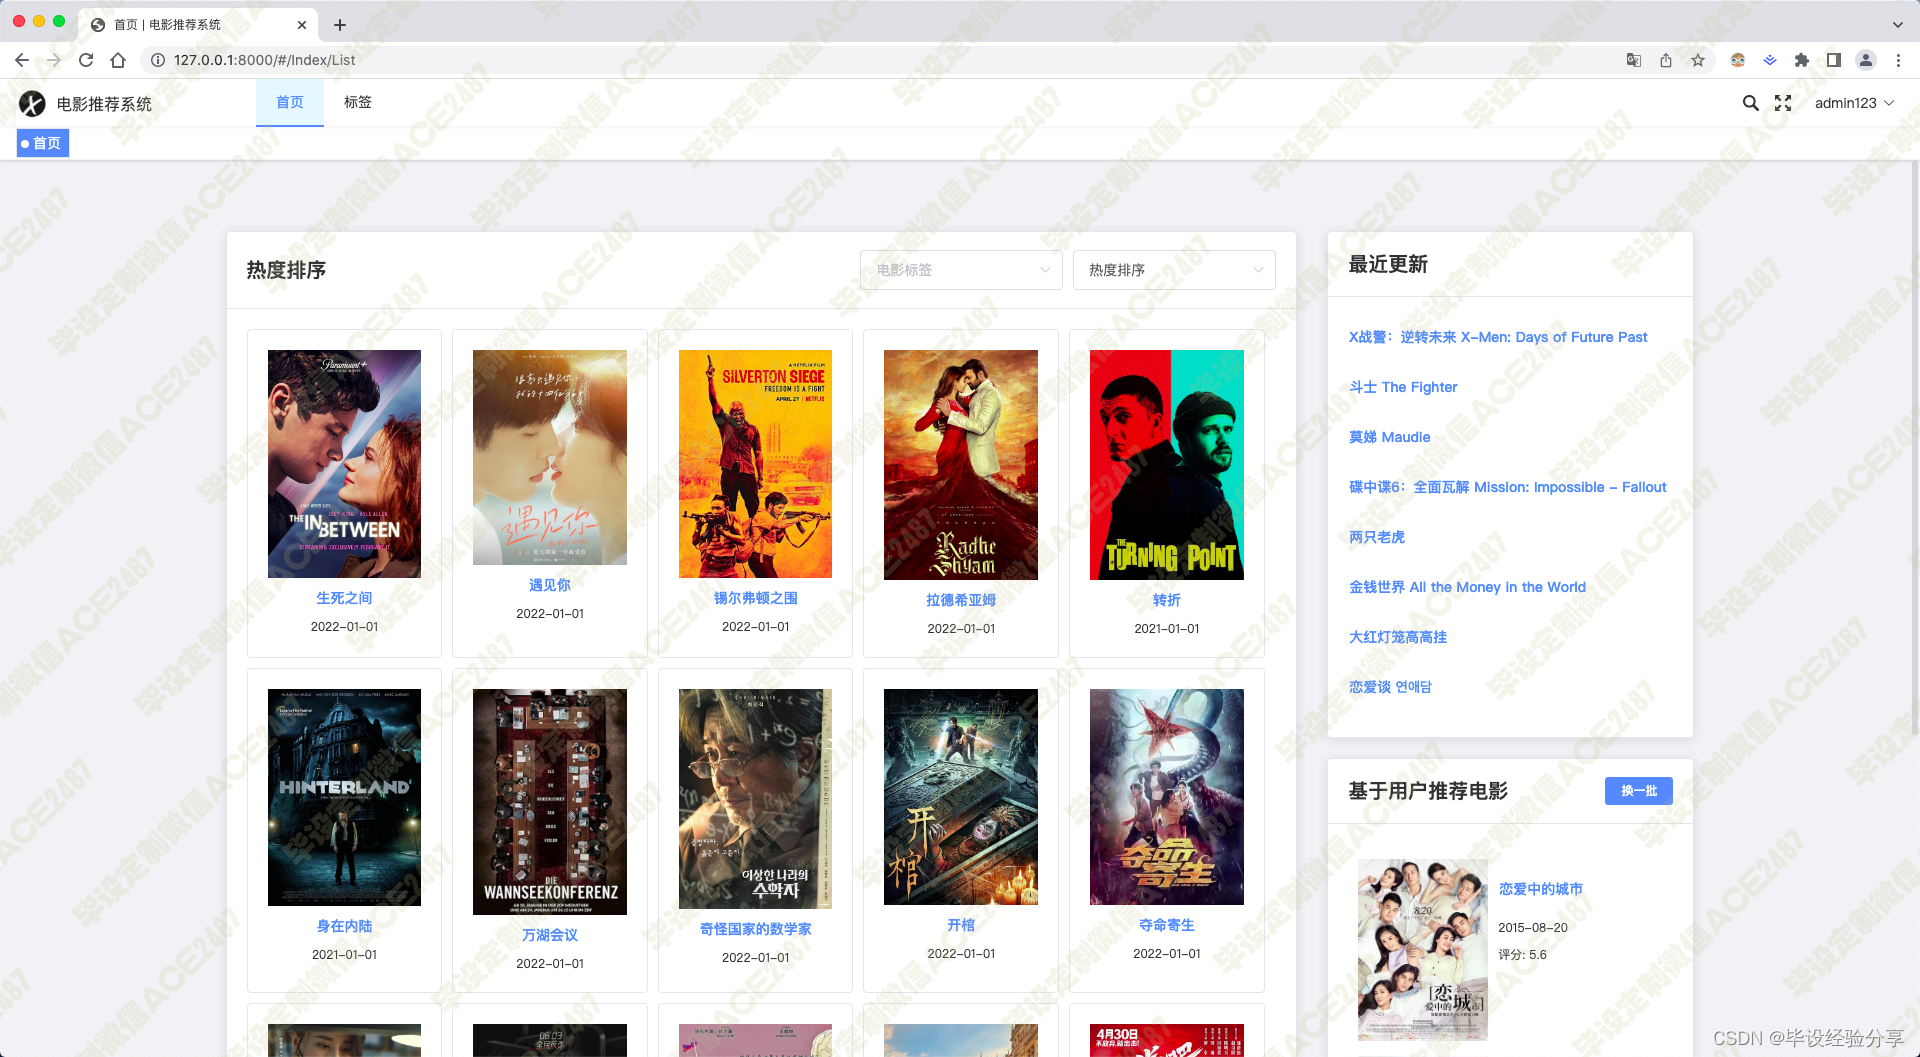Click the orange face extension icon
The width and height of the screenshot is (1920, 1057).
coord(1738,60)
